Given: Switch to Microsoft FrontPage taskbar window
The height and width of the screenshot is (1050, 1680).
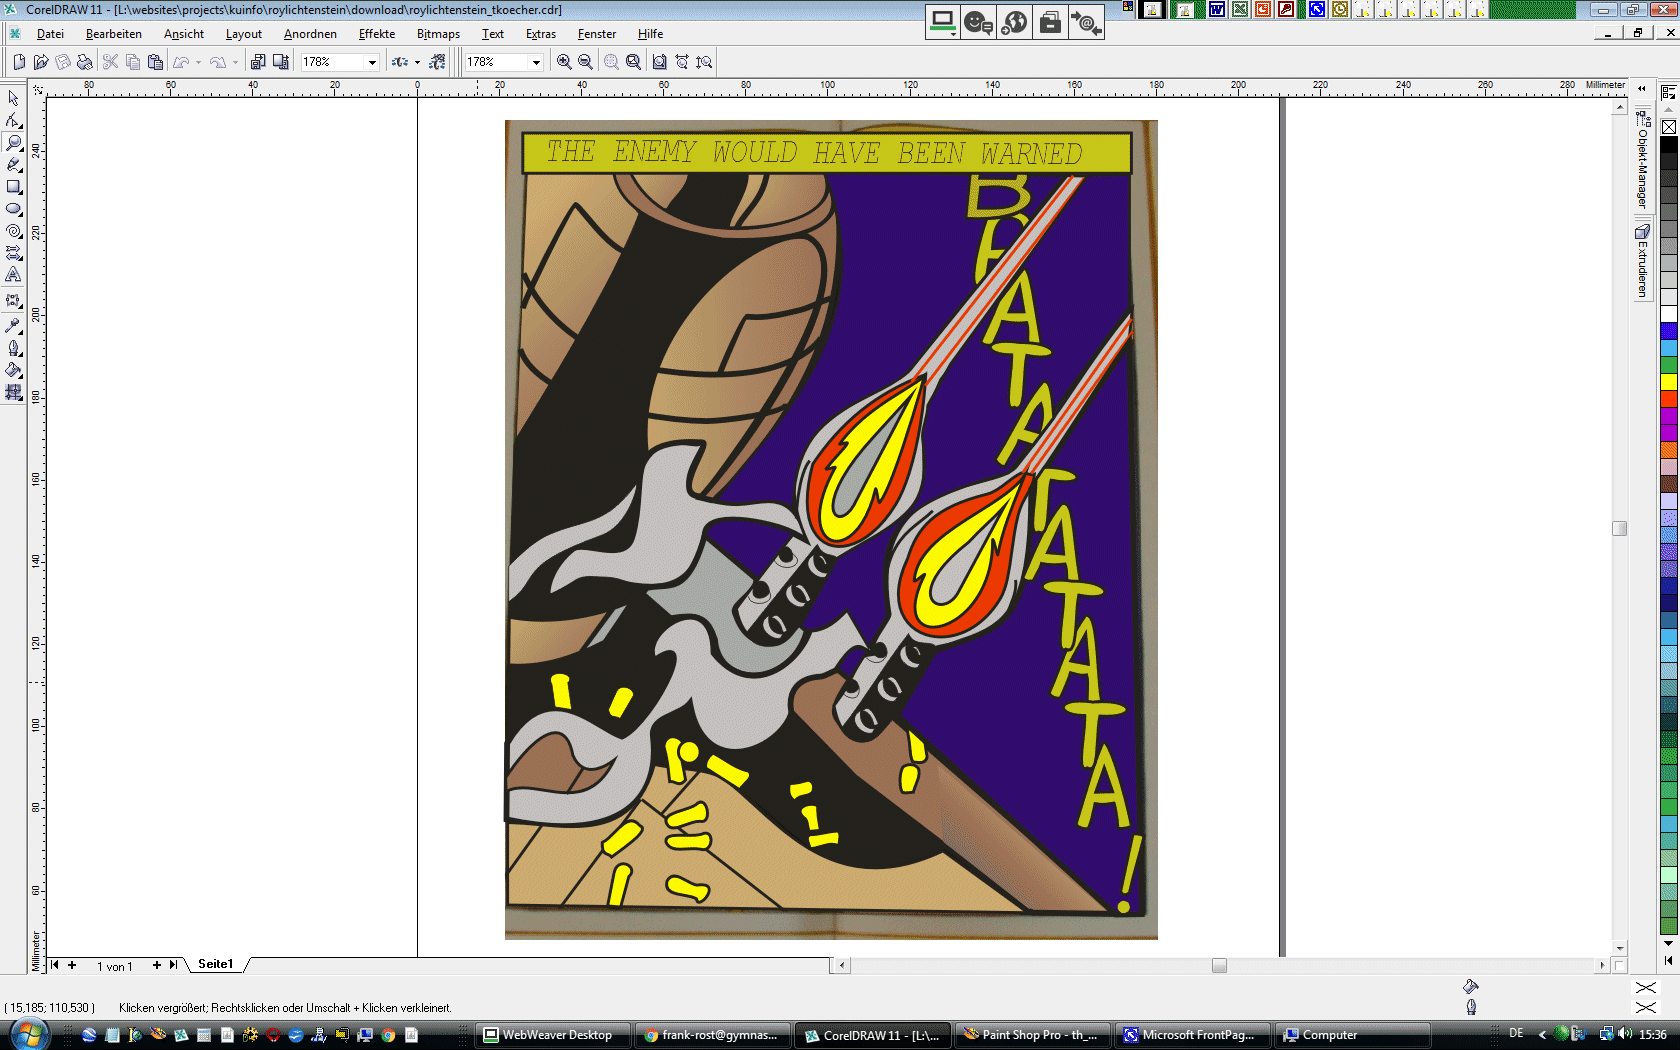Looking at the screenshot, I should coord(1192,1035).
